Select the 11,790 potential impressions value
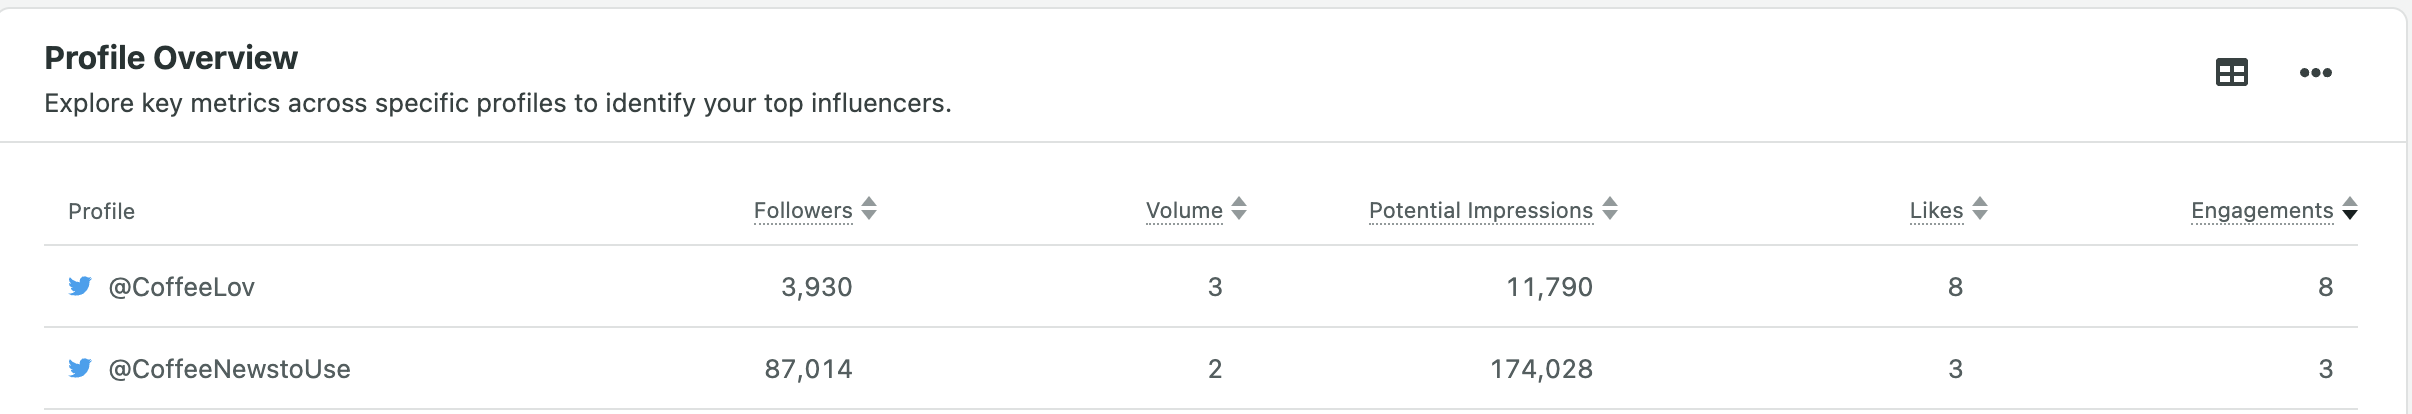The height and width of the screenshot is (414, 2412). 1549,288
